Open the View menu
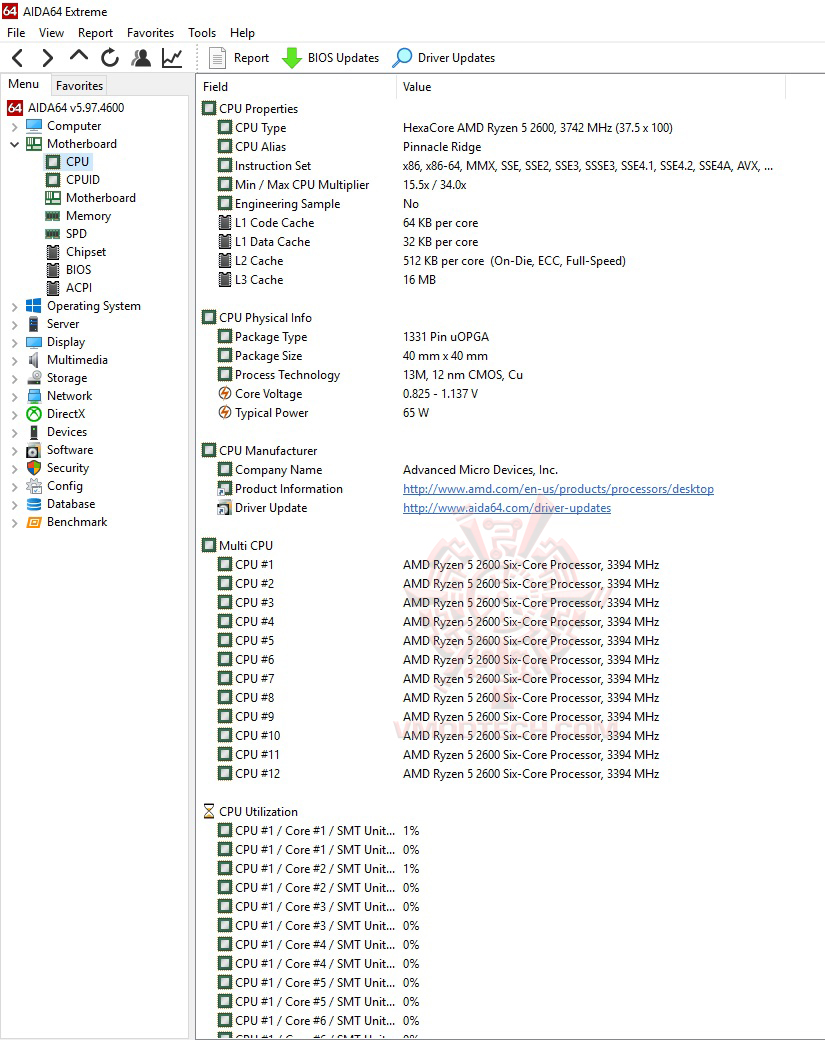This screenshot has width=825, height=1040. coord(51,32)
